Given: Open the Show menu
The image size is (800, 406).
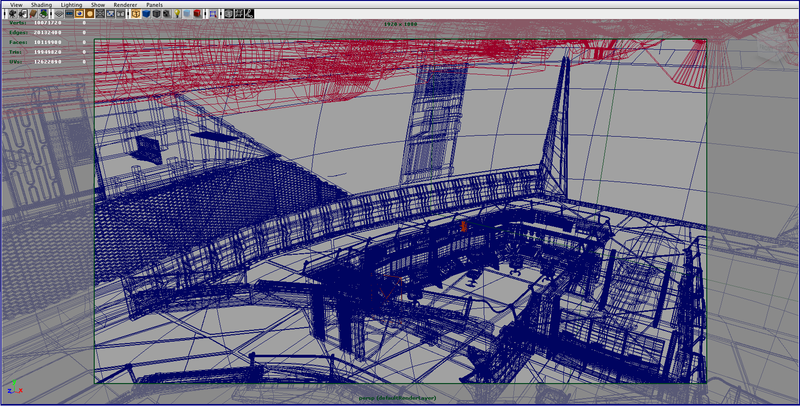Looking at the screenshot, I should (x=98, y=5).
